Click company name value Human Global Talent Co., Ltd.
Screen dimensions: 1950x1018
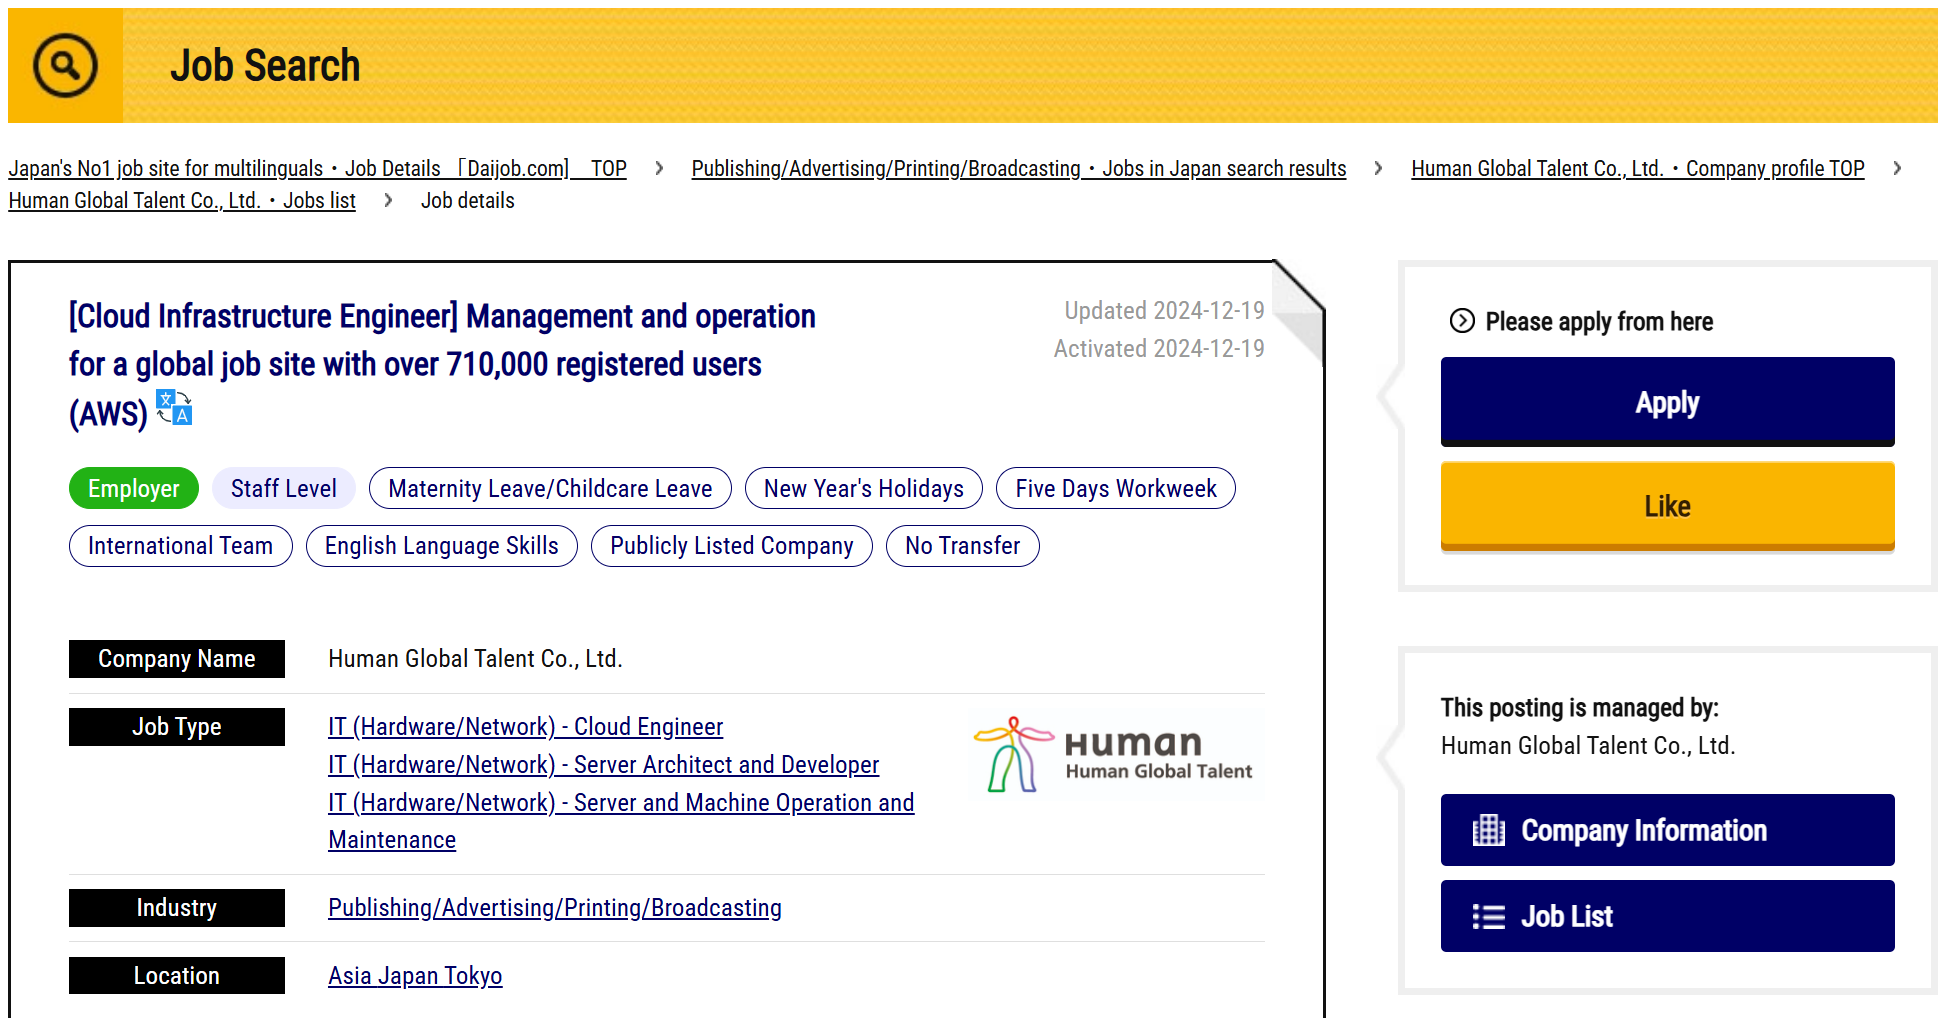click(x=476, y=659)
